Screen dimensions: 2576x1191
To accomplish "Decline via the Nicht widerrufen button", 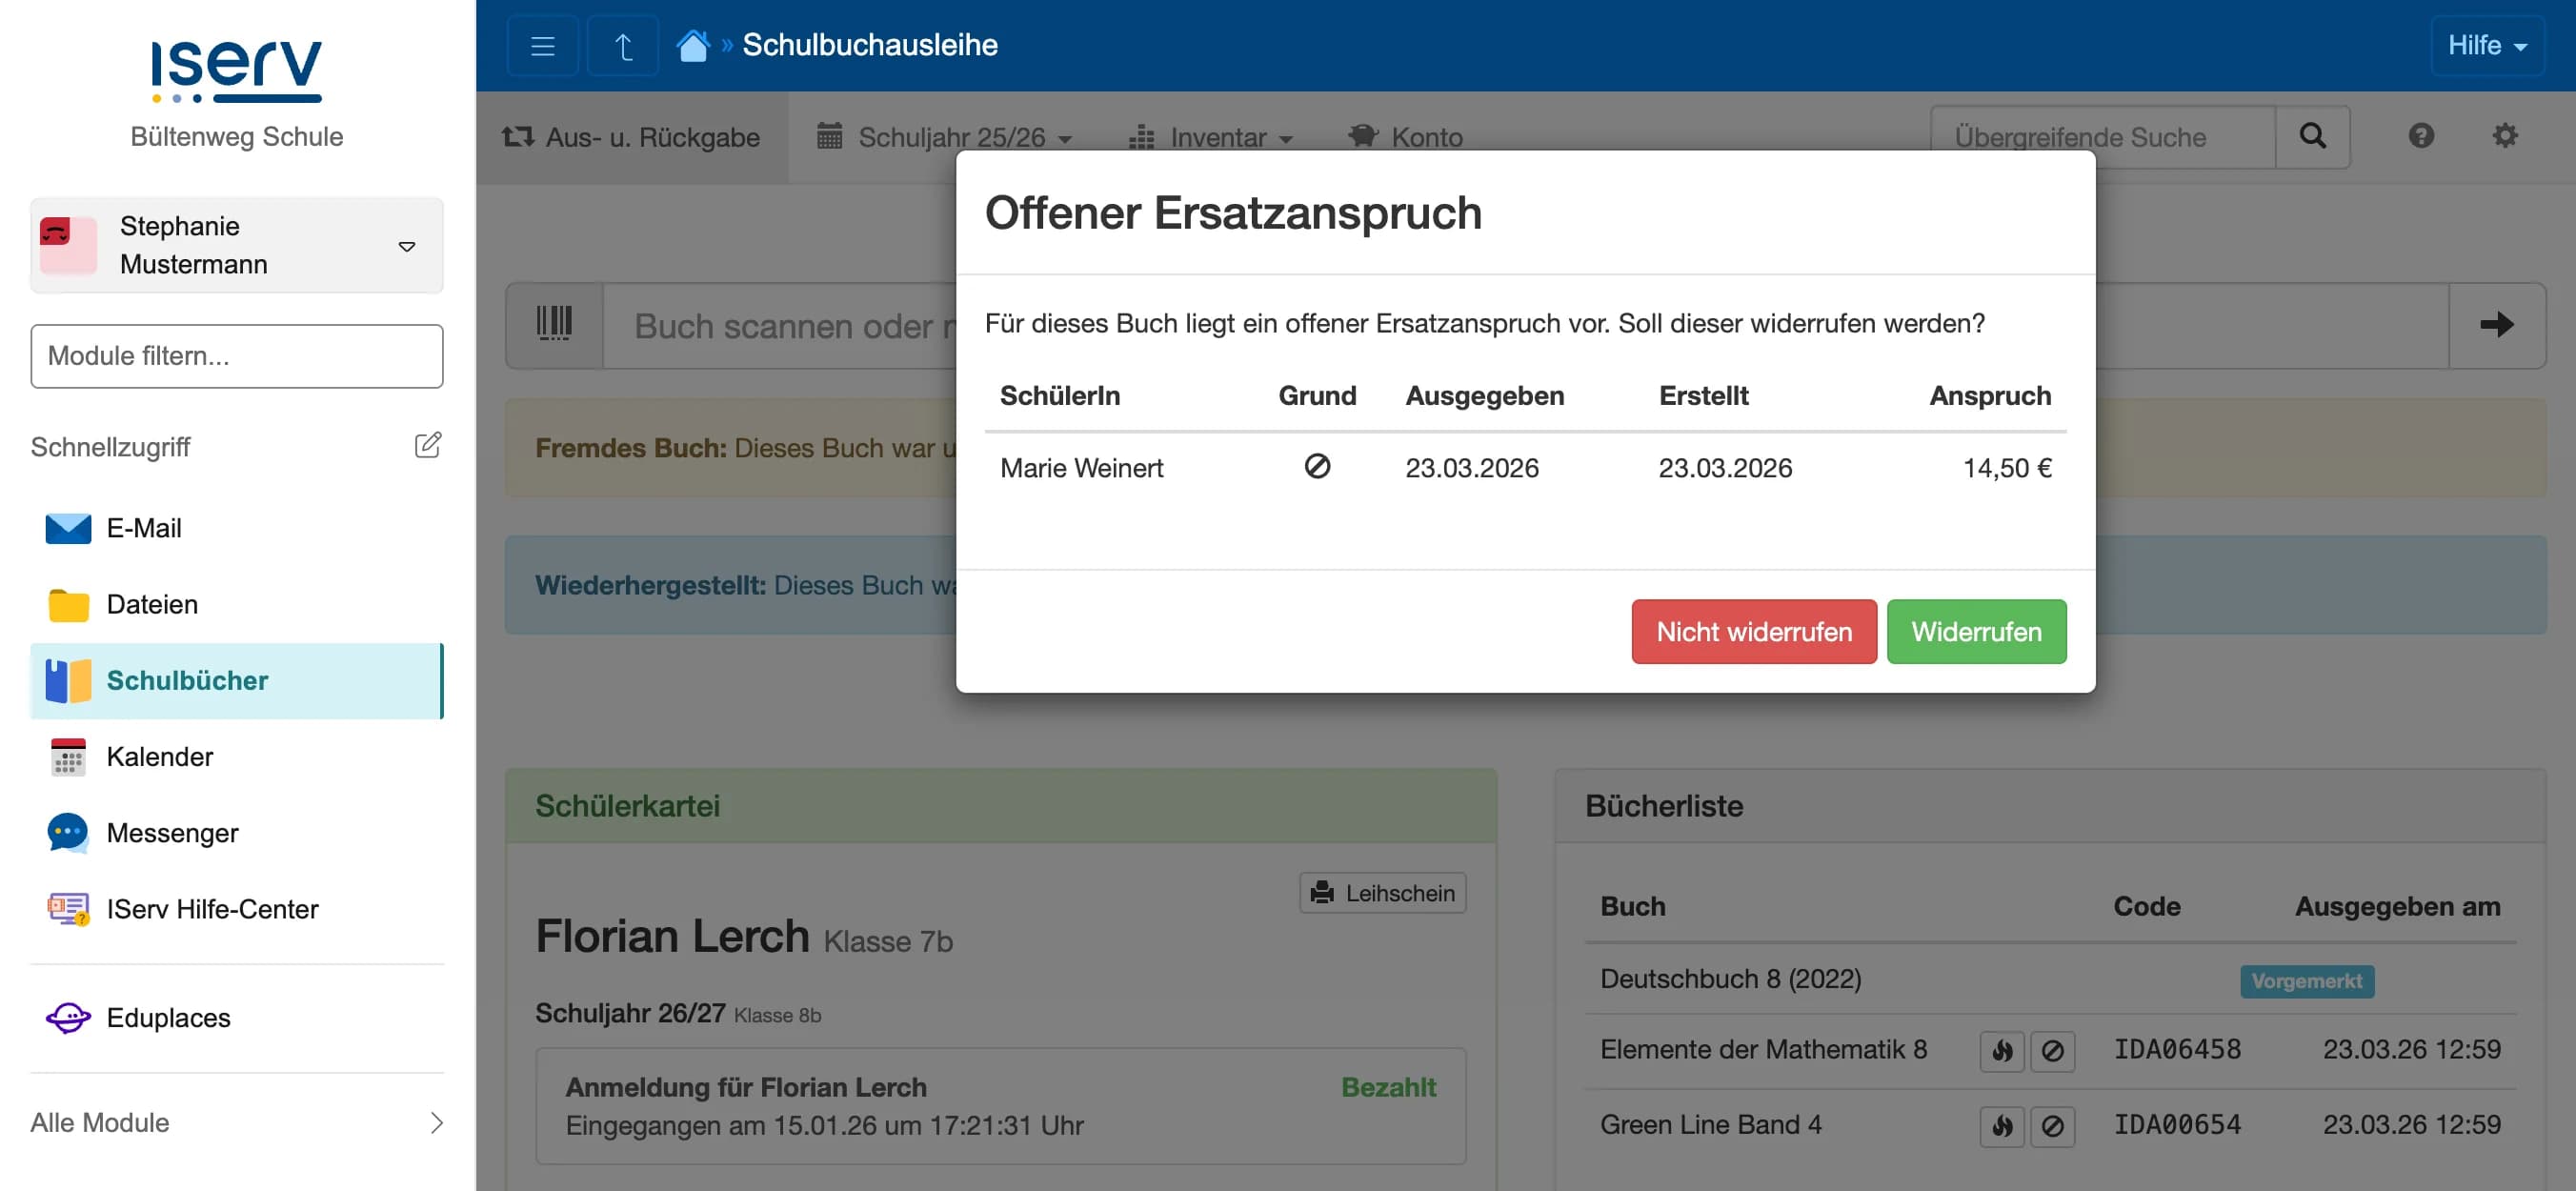I will (x=1753, y=631).
